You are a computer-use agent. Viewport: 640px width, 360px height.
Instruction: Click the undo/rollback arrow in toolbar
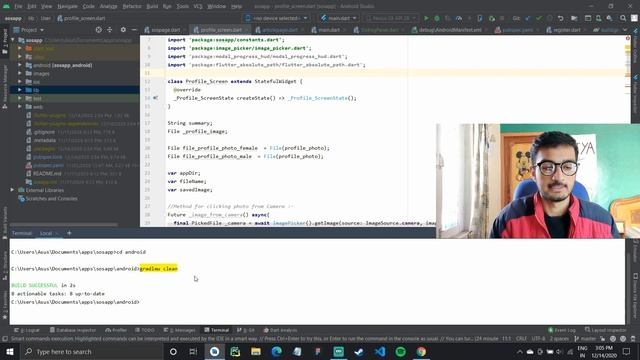[560, 18]
